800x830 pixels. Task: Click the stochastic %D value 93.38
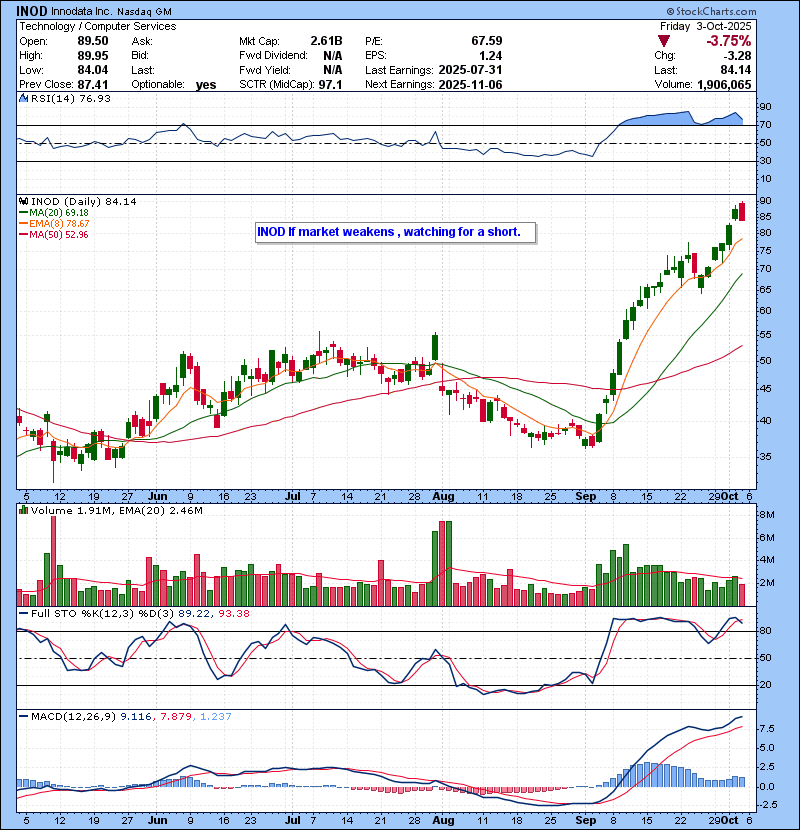[x=233, y=614]
